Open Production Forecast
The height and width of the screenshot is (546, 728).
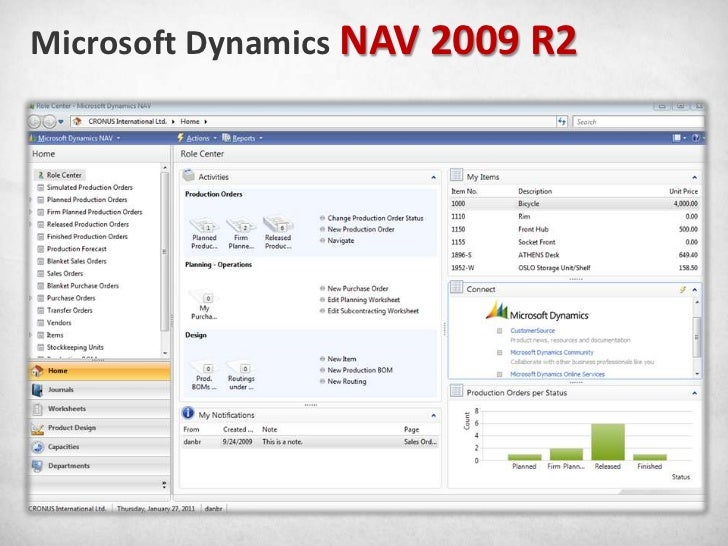click(77, 249)
